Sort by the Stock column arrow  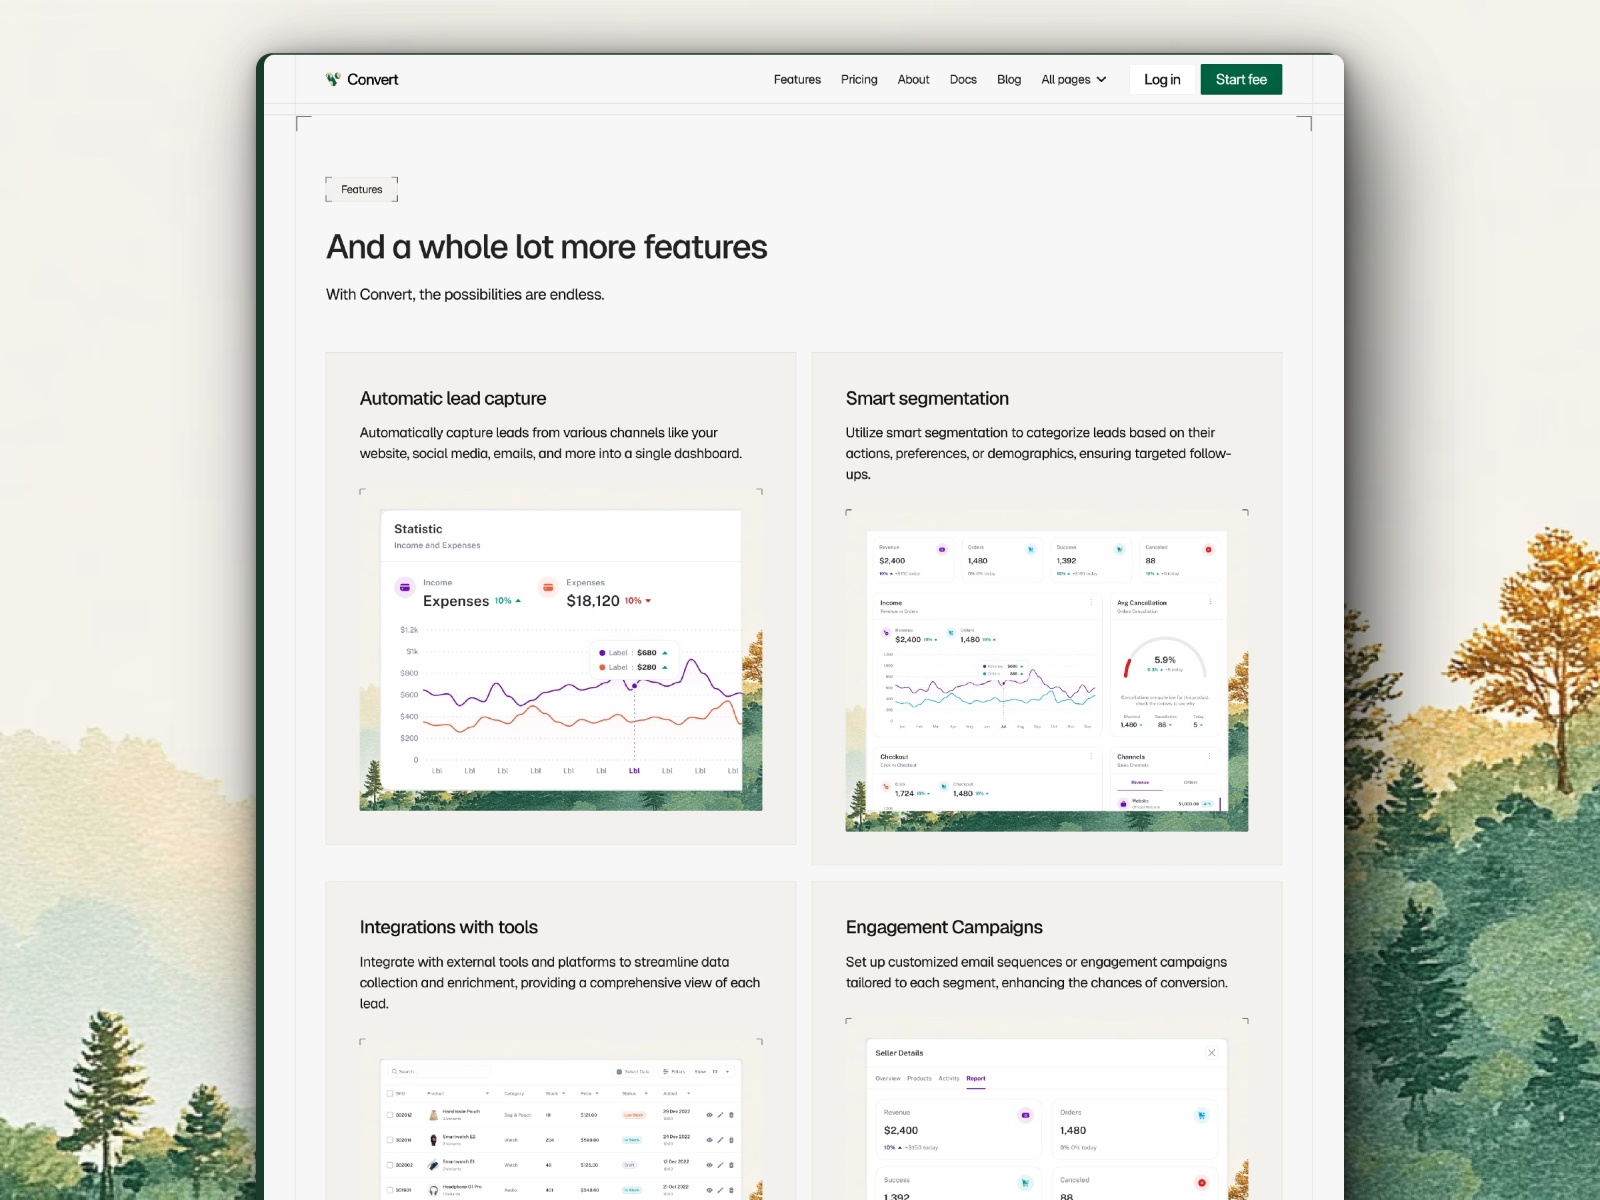click(x=564, y=1093)
